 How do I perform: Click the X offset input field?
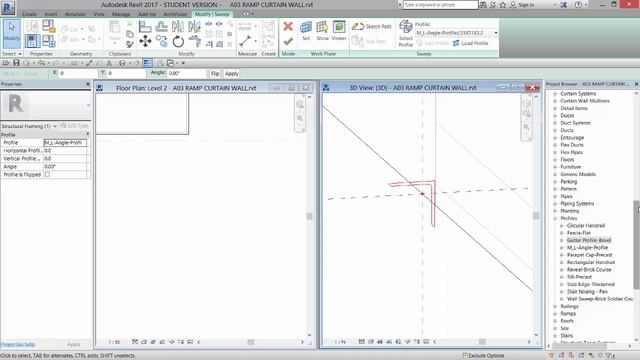pos(78,73)
